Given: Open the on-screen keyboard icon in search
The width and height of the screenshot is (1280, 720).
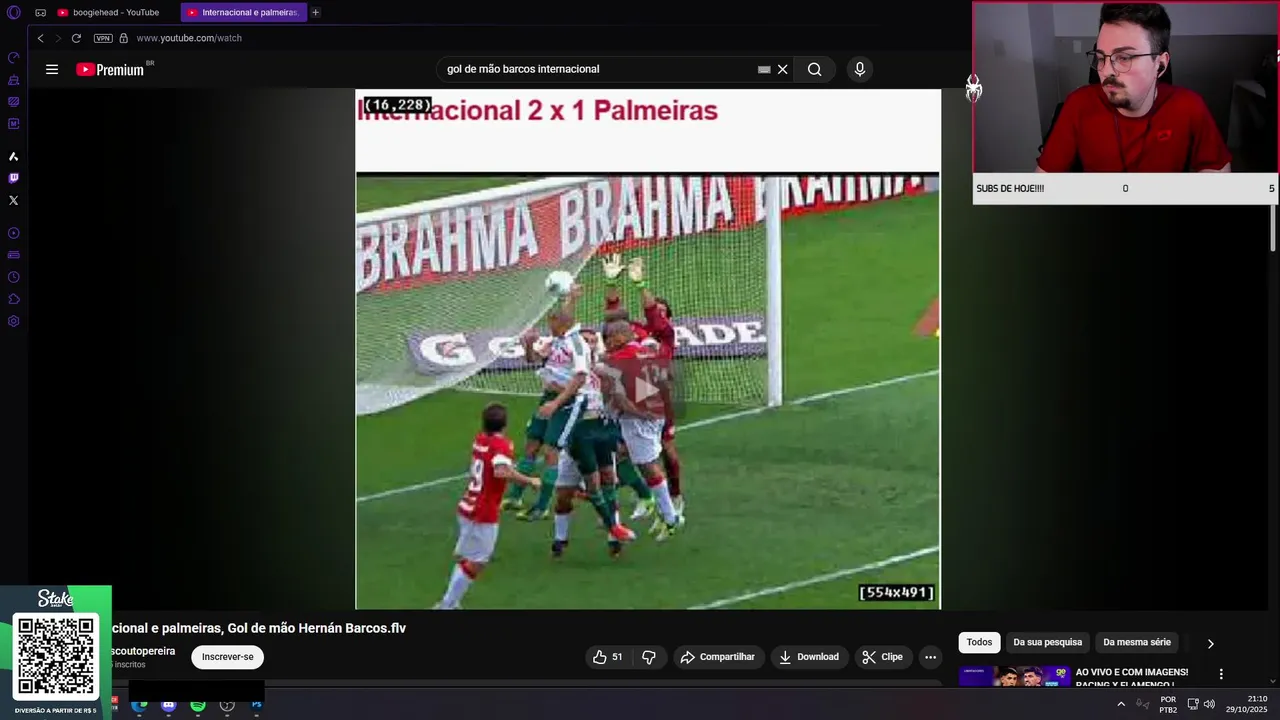Looking at the screenshot, I should click(x=764, y=69).
